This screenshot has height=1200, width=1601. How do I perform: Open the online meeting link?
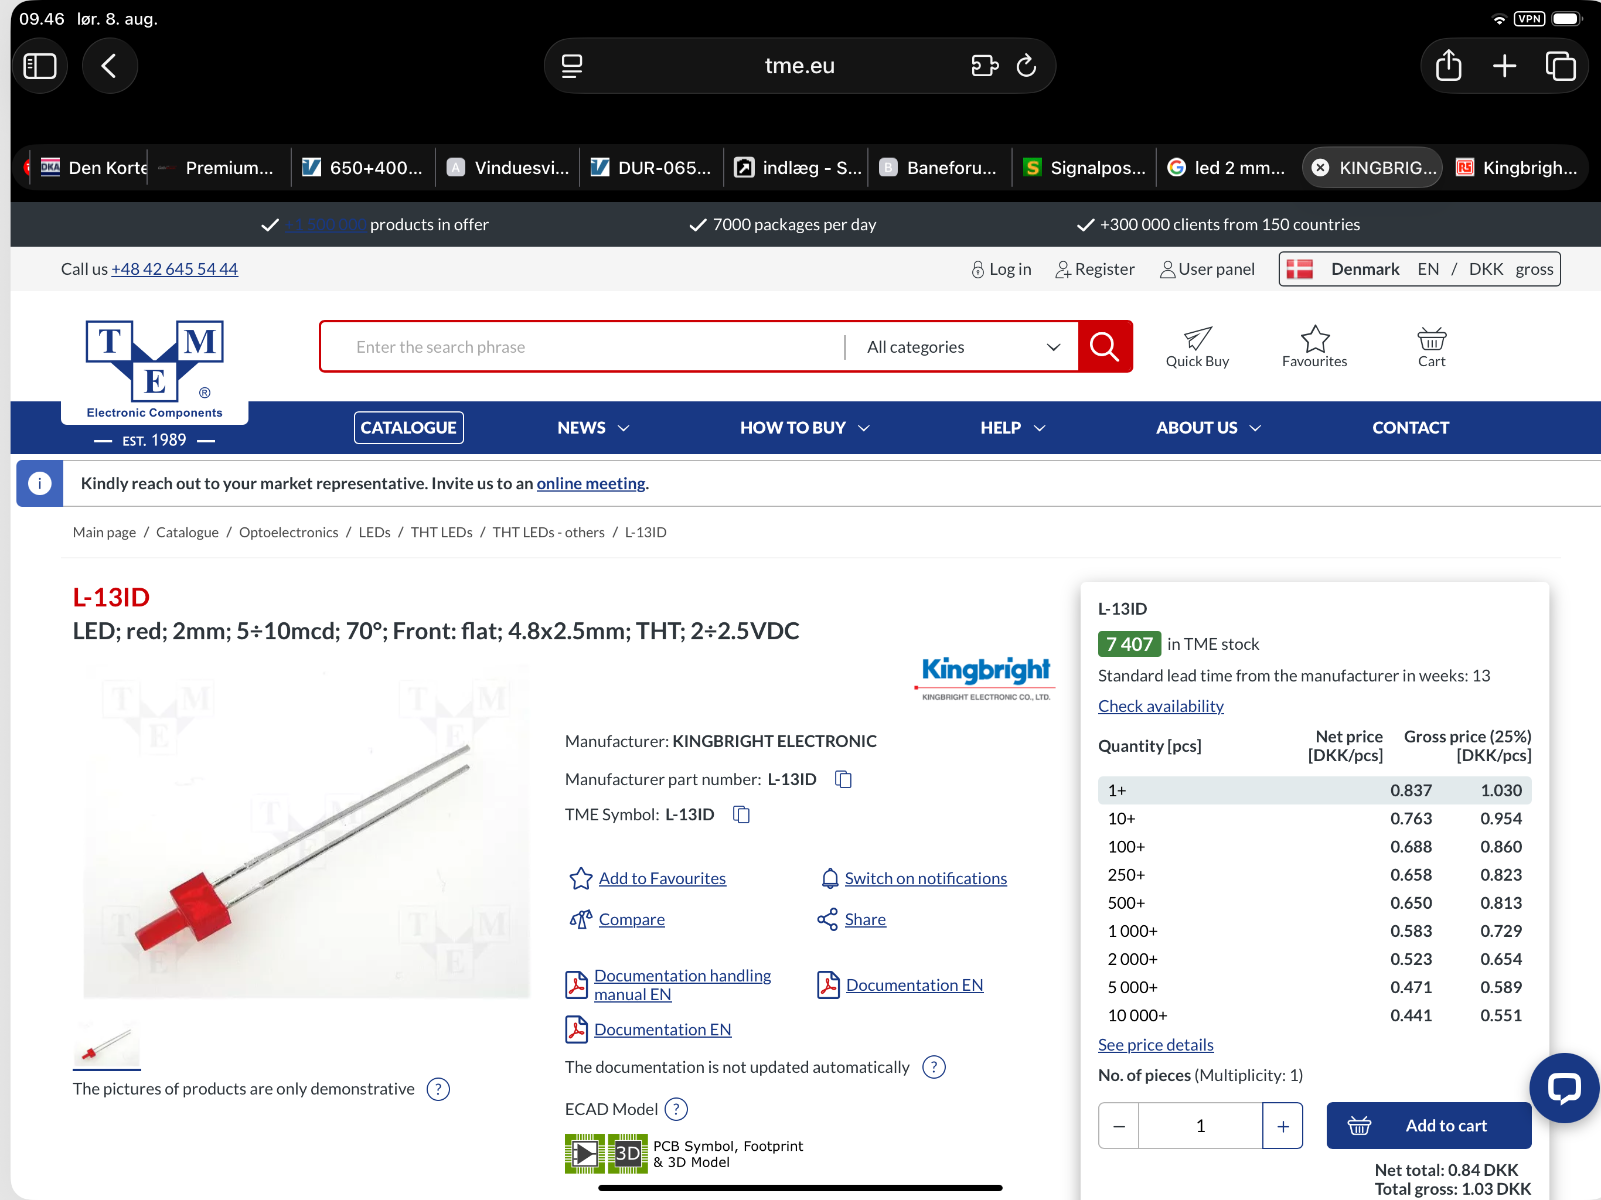point(591,484)
